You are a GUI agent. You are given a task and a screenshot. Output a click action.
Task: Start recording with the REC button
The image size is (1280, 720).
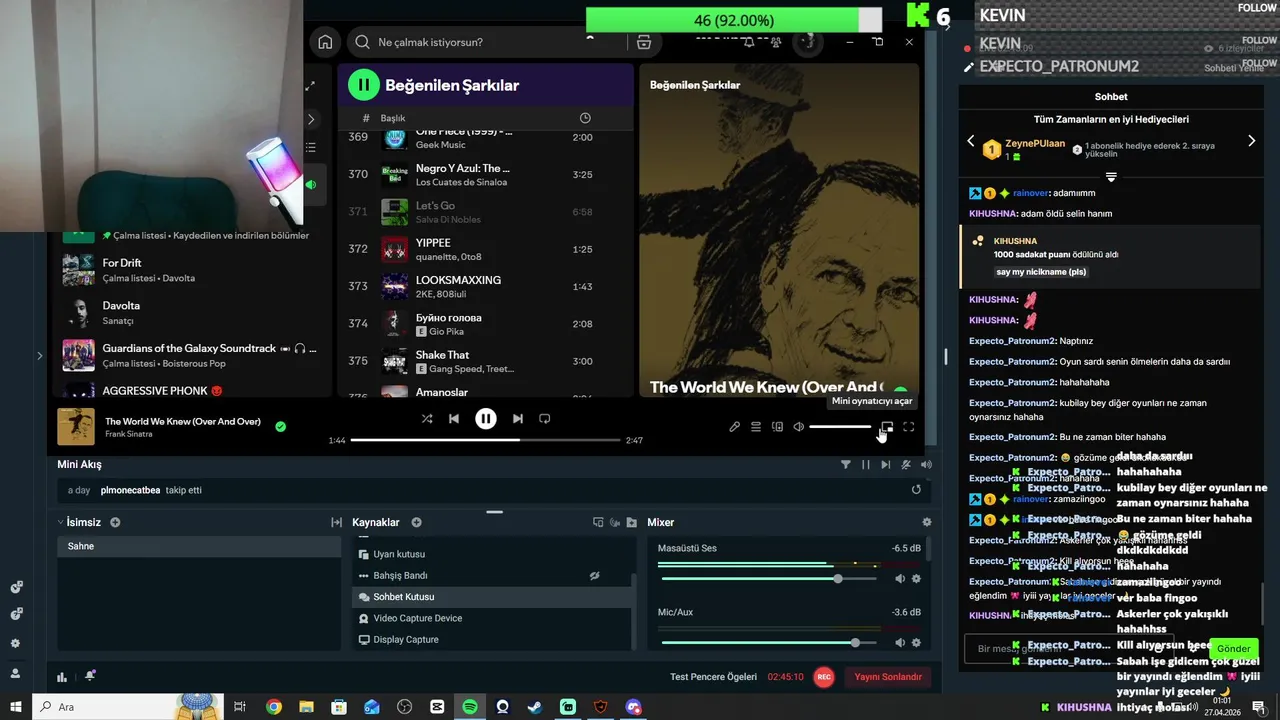824,677
